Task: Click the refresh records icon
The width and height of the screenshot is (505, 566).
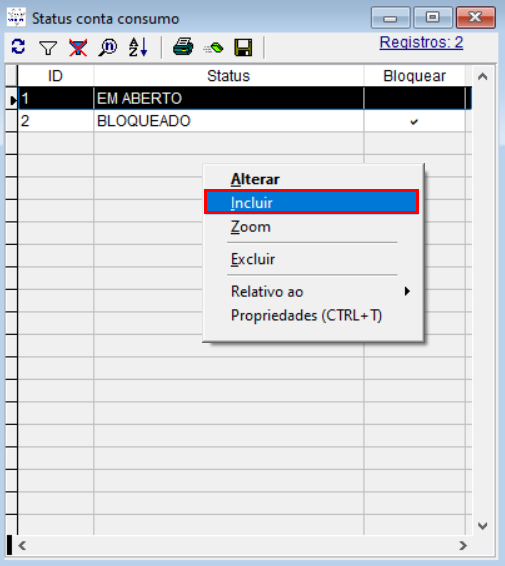Action: click(x=18, y=47)
